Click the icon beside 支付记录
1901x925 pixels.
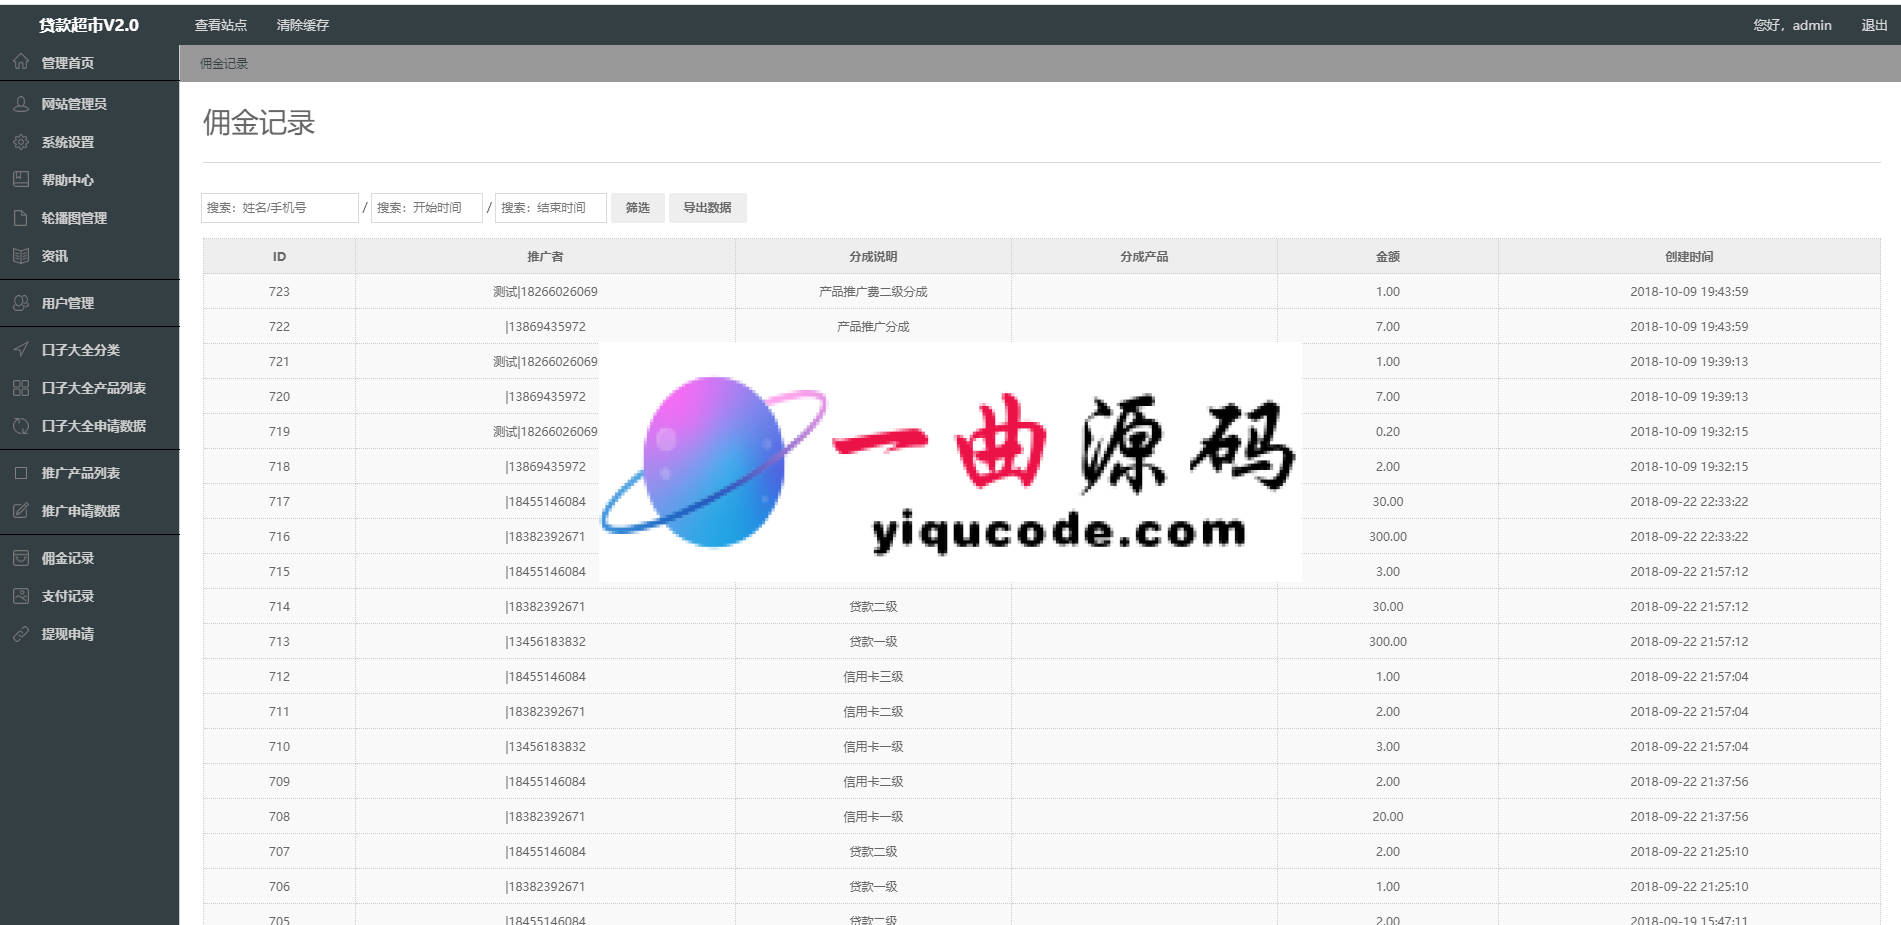pyautogui.click(x=21, y=595)
